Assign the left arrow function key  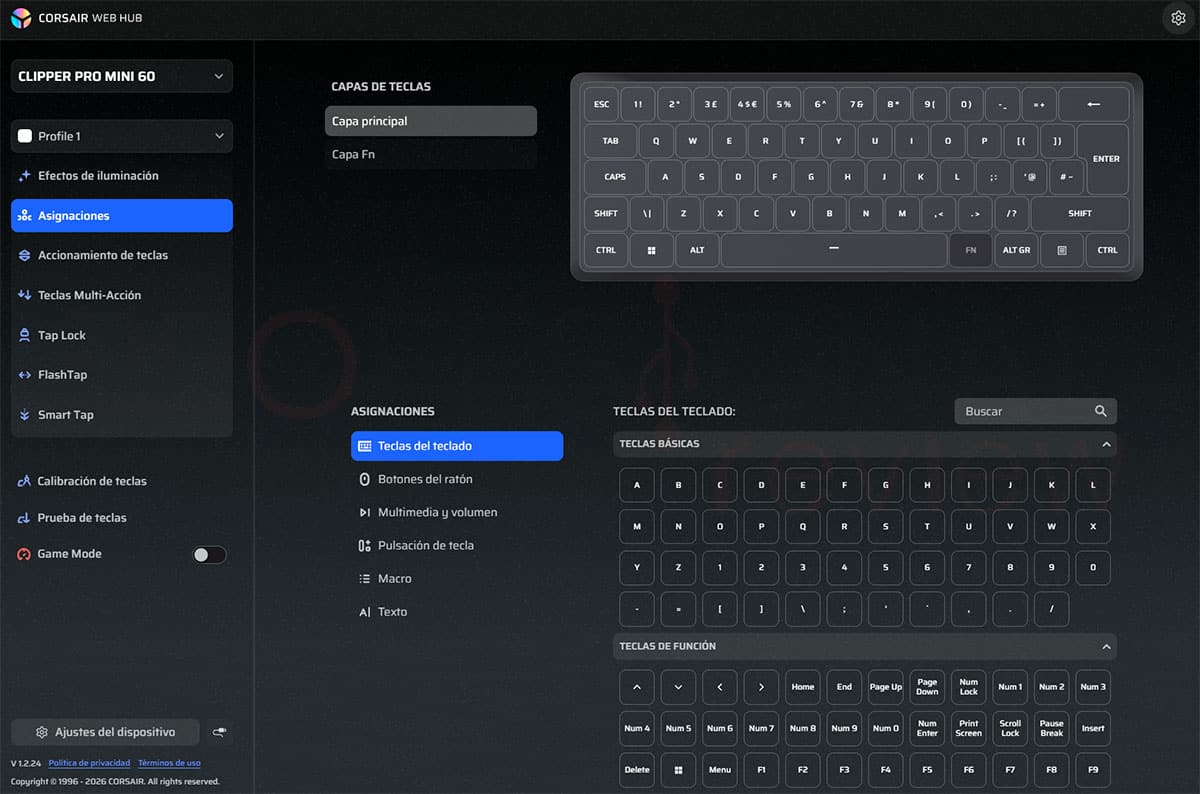click(x=720, y=687)
